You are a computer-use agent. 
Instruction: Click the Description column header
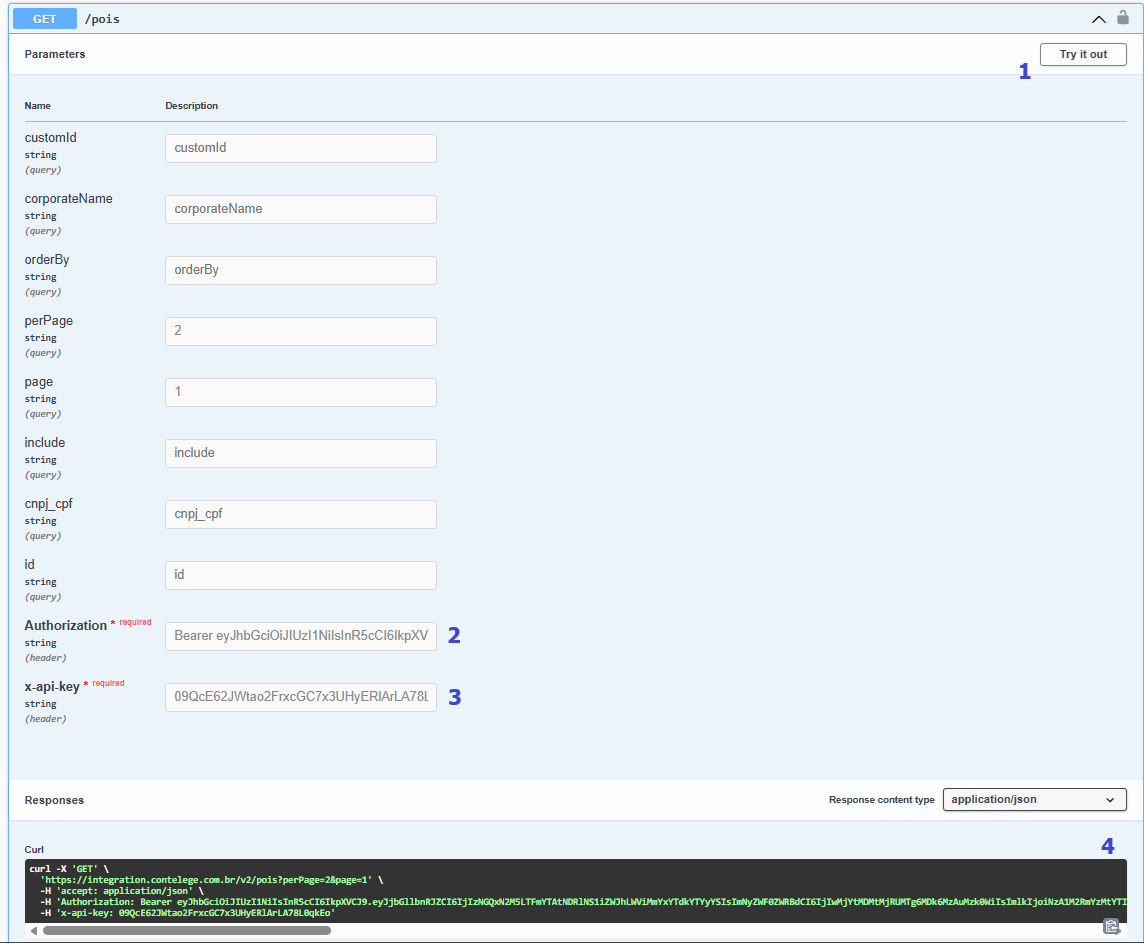[x=191, y=106]
